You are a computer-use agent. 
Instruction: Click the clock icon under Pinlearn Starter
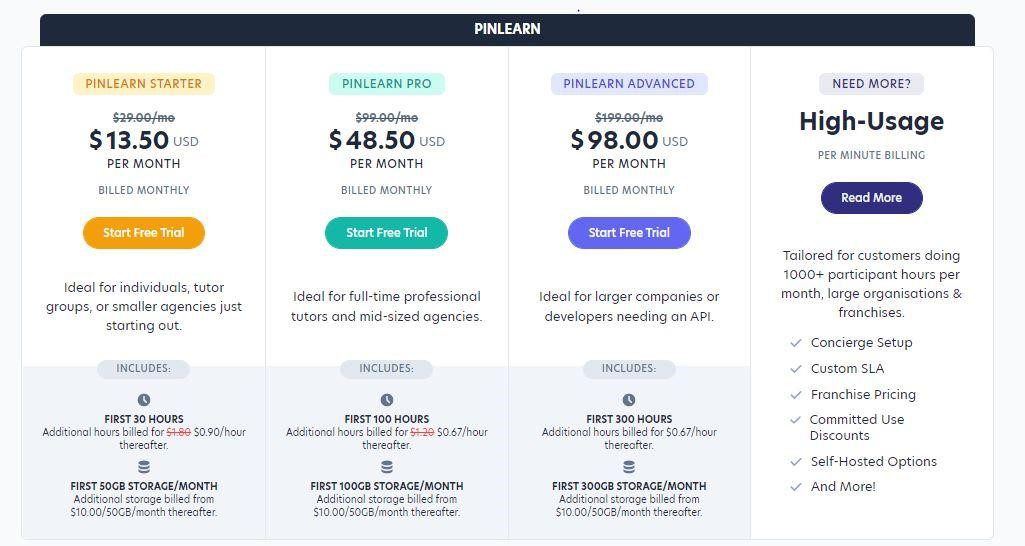click(144, 400)
